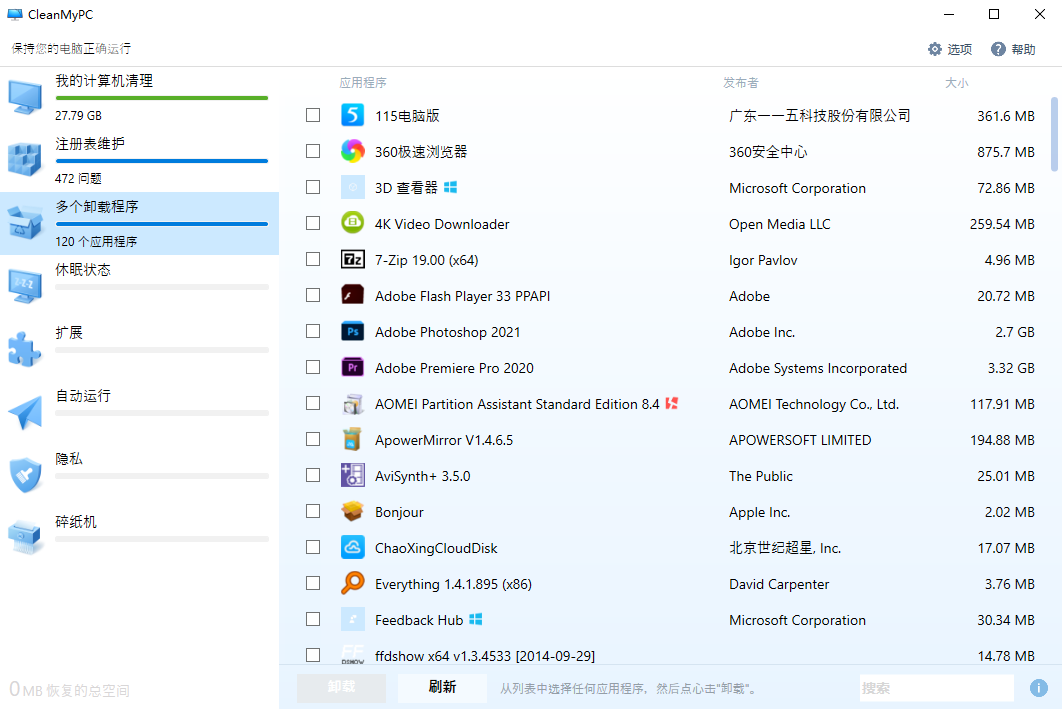Select the 自动运行 paper plane icon

pyautogui.click(x=23, y=411)
